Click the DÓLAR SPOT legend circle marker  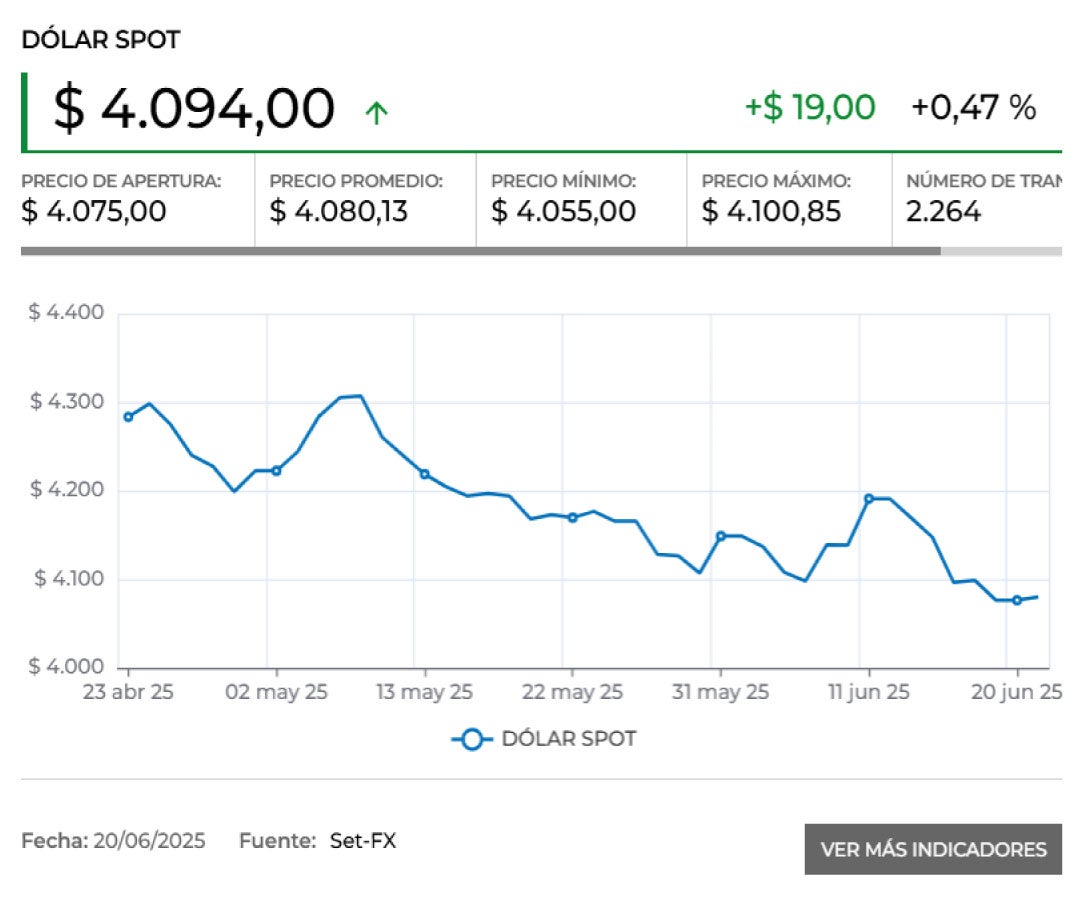pyautogui.click(x=472, y=740)
